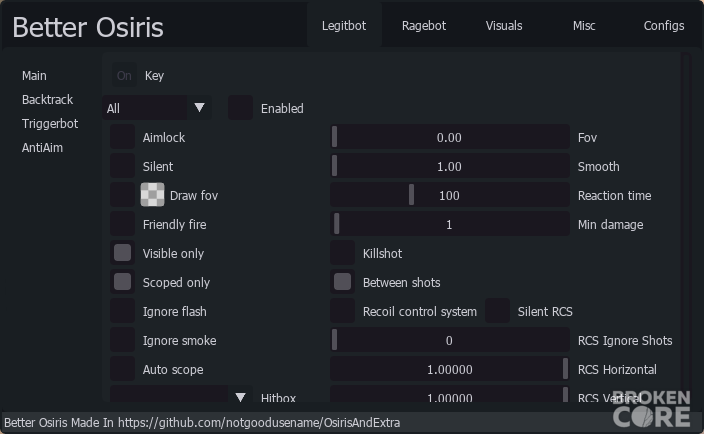Click the All dropdown arrow
704x434 pixels.
(x=199, y=108)
